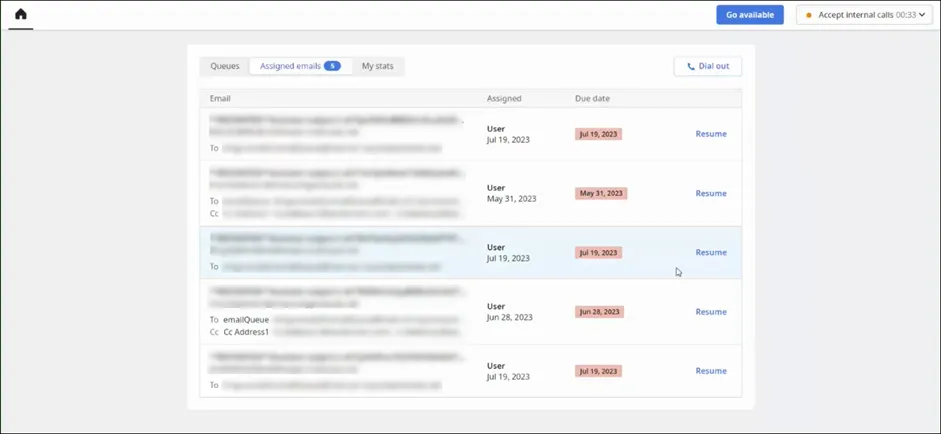Click the Due date column header
Viewport: 941px width, 434px height.
click(x=592, y=98)
